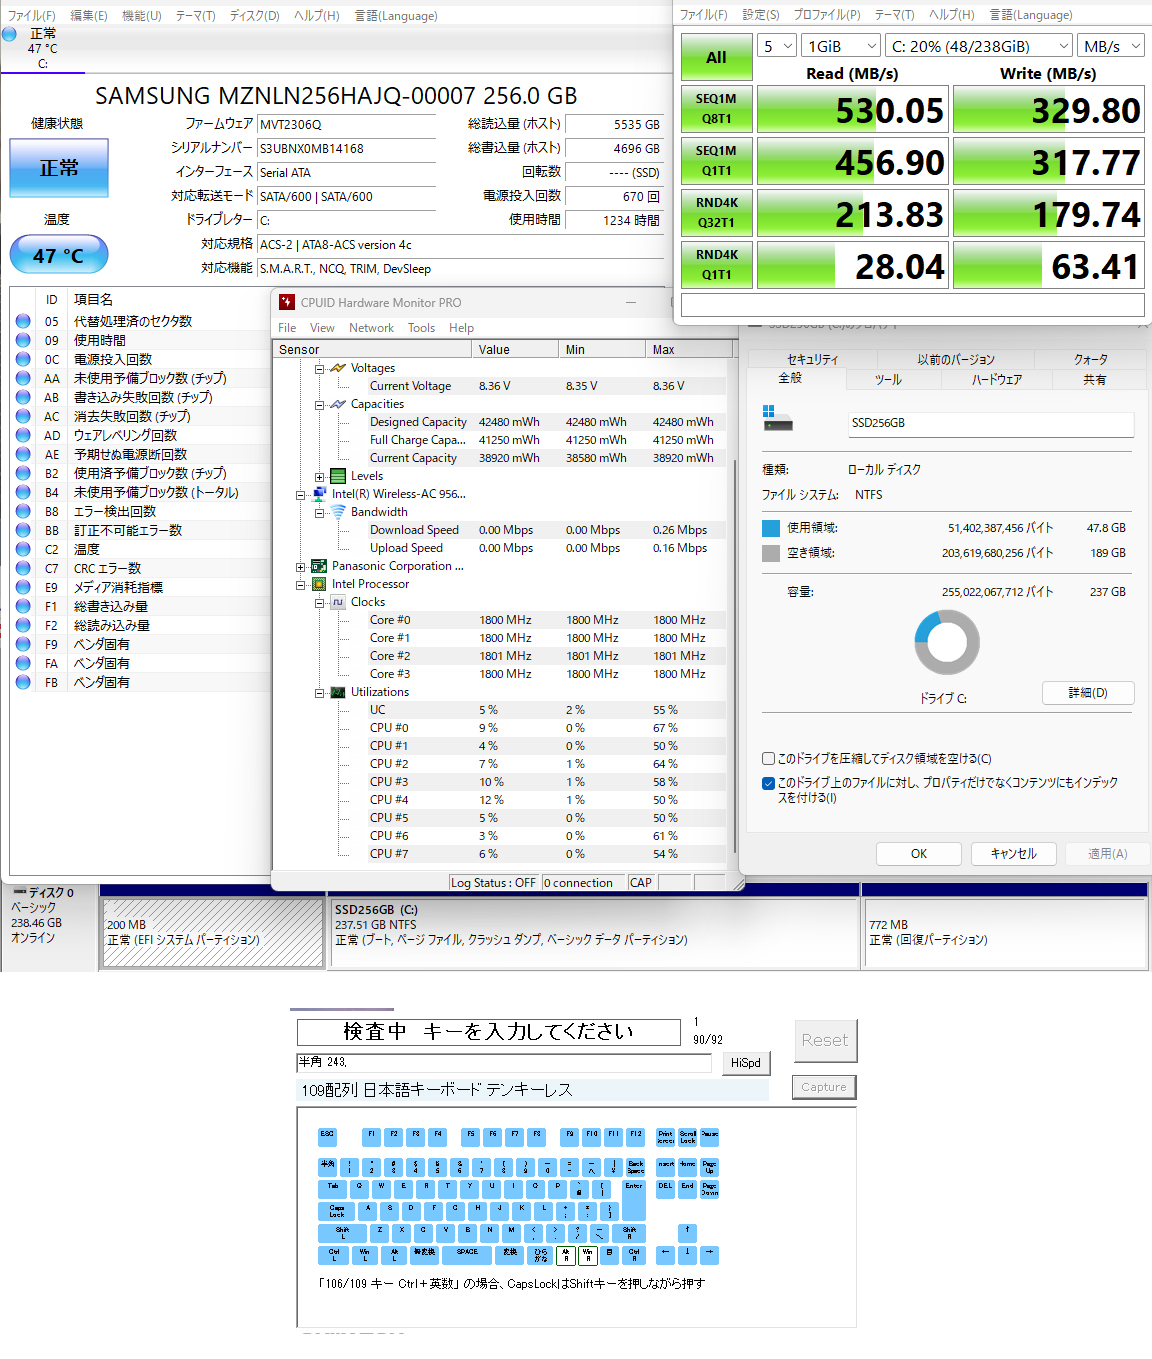Click the blue 正常 health status button
This screenshot has height=1359, width=1152.
59,168
